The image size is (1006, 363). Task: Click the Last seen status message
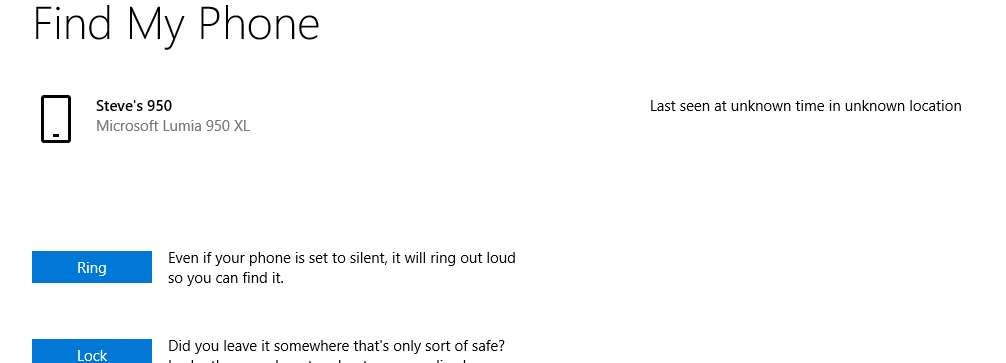tap(806, 106)
